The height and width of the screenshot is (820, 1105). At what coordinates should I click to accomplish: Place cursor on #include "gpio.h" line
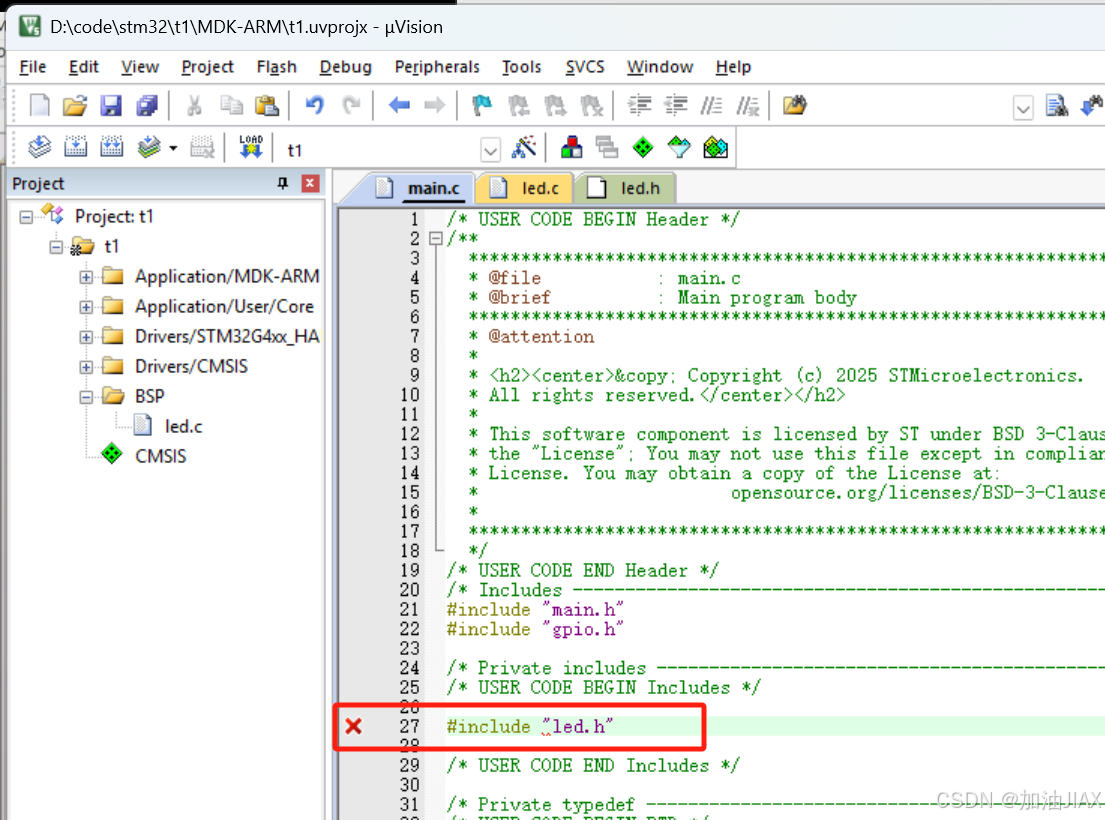[x=535, y=629]
